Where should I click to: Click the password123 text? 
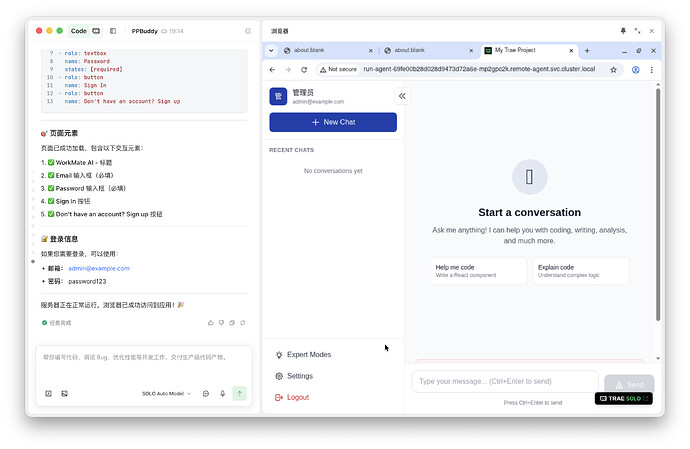pyautogui.click(x=87, y=281)
